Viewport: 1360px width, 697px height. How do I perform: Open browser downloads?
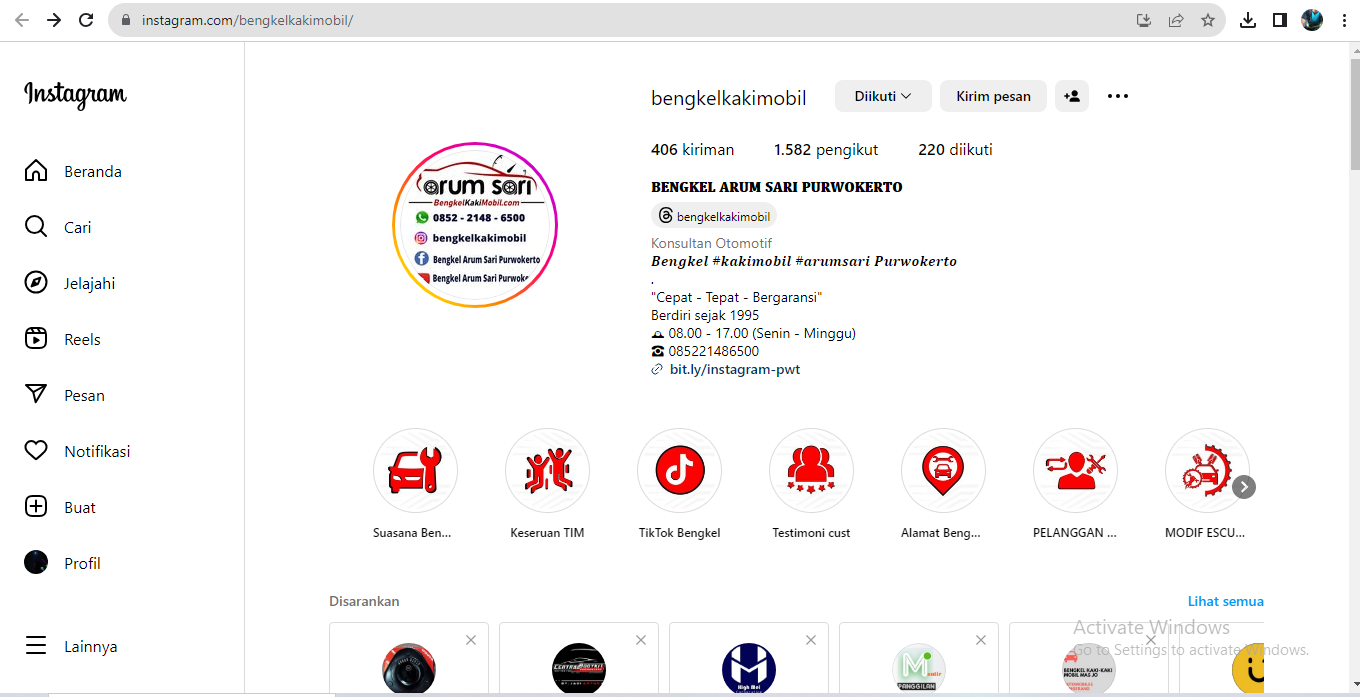[x=1248, y=20]
